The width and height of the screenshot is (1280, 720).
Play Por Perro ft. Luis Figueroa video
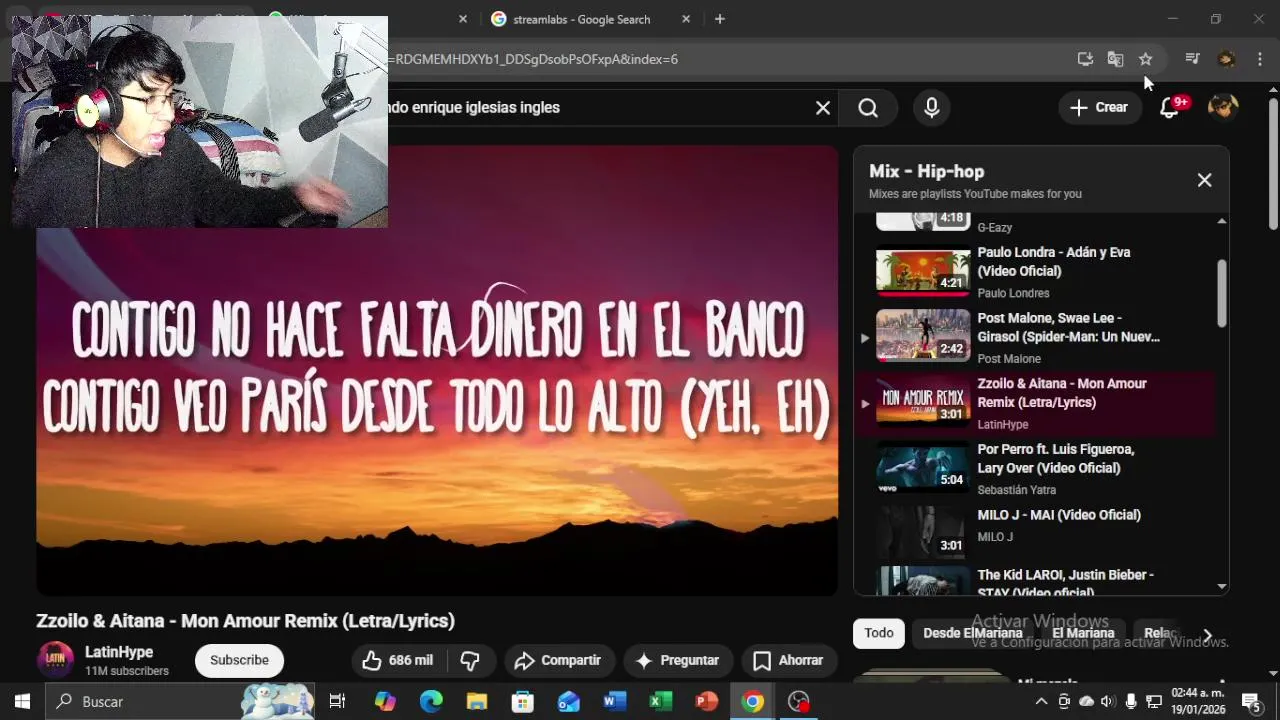coord(1055,459)
